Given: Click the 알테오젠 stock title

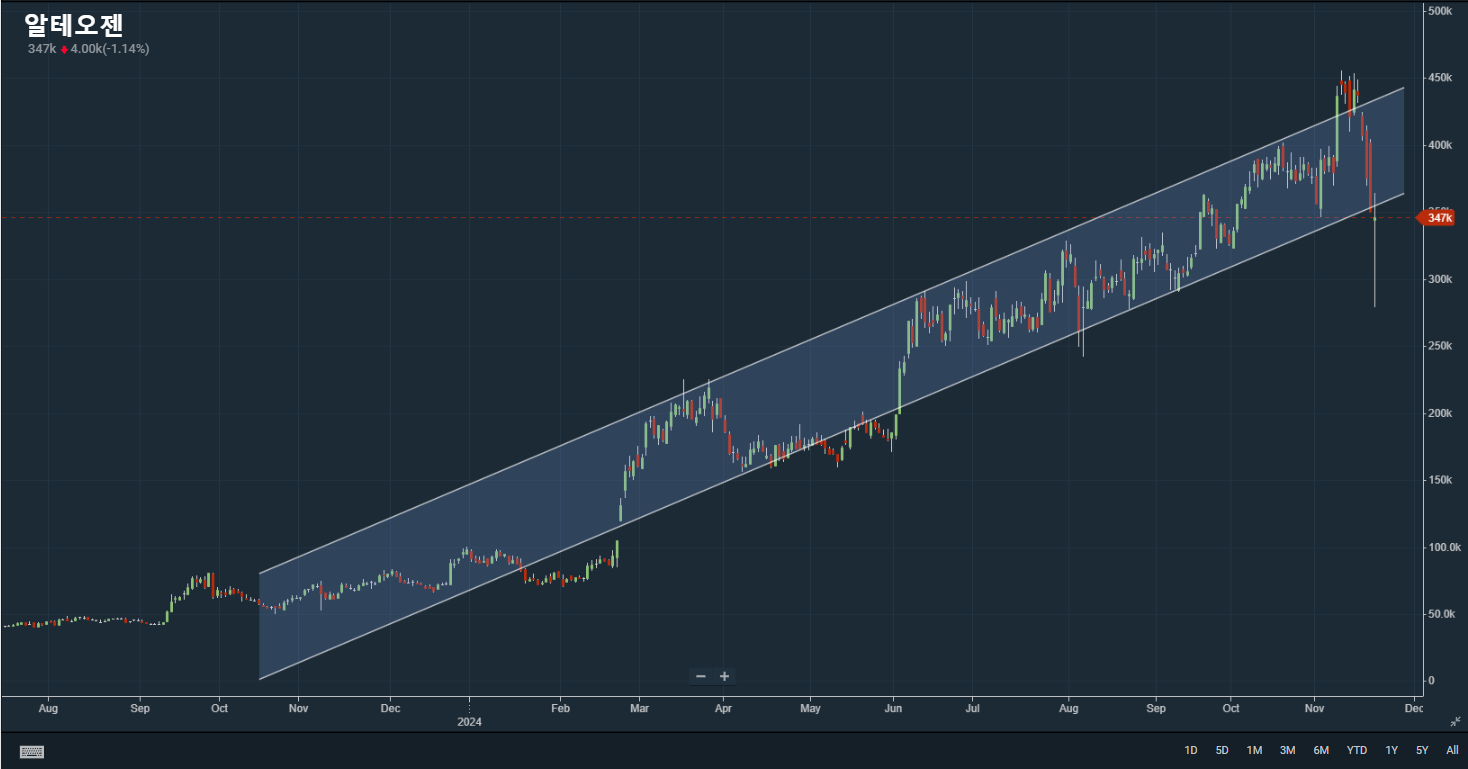Looking at the screenshot, I should 74,26.
